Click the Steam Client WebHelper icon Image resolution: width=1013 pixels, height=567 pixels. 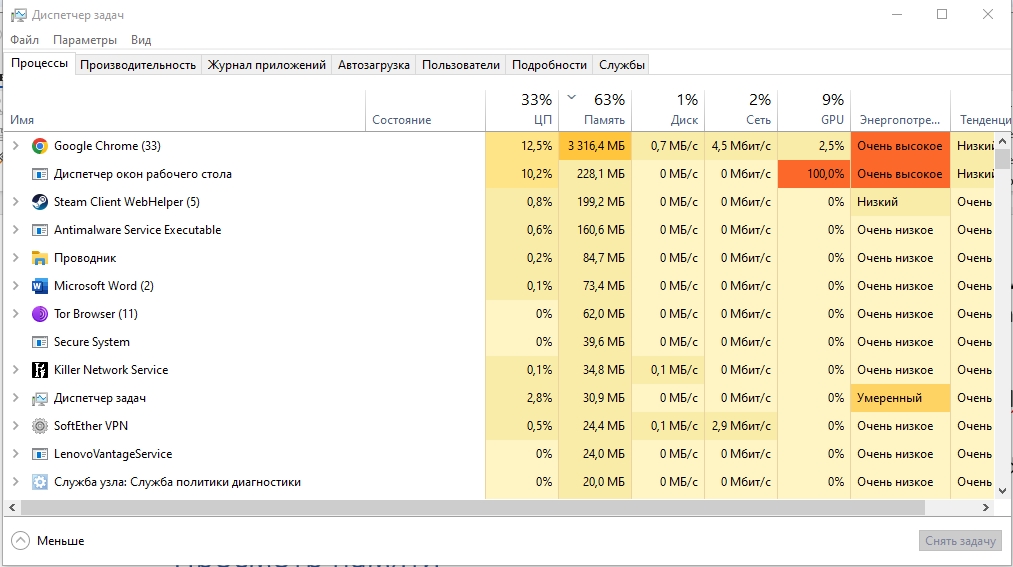pyautogui.click(x=39, y=202)
